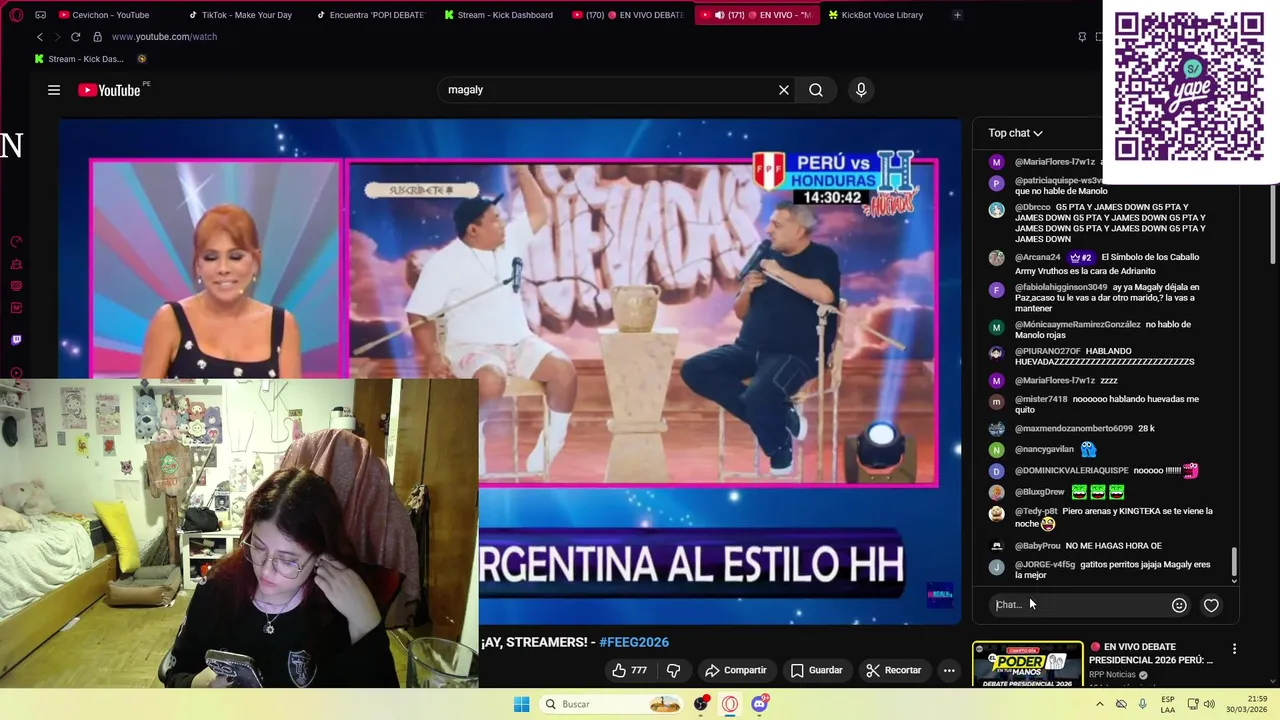Click the Guardar save button

pos(816,670)
